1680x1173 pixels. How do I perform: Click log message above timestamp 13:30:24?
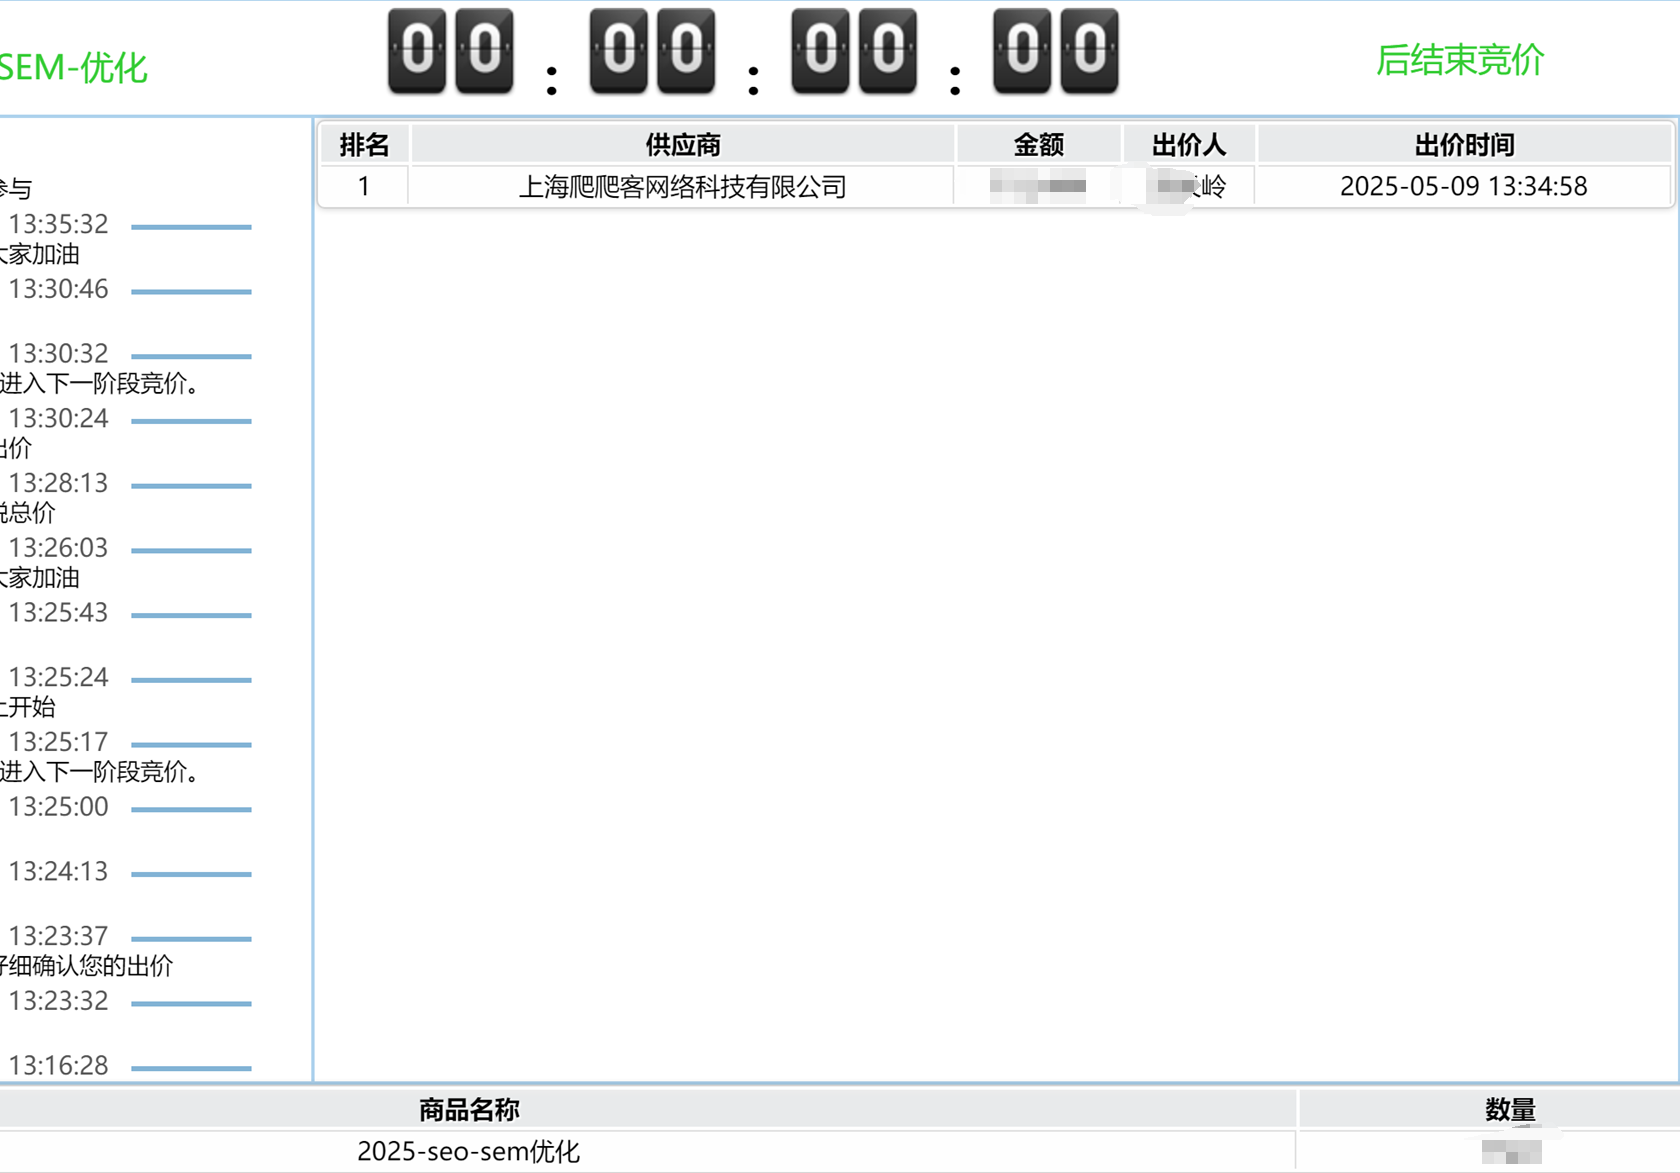point(100,384)
